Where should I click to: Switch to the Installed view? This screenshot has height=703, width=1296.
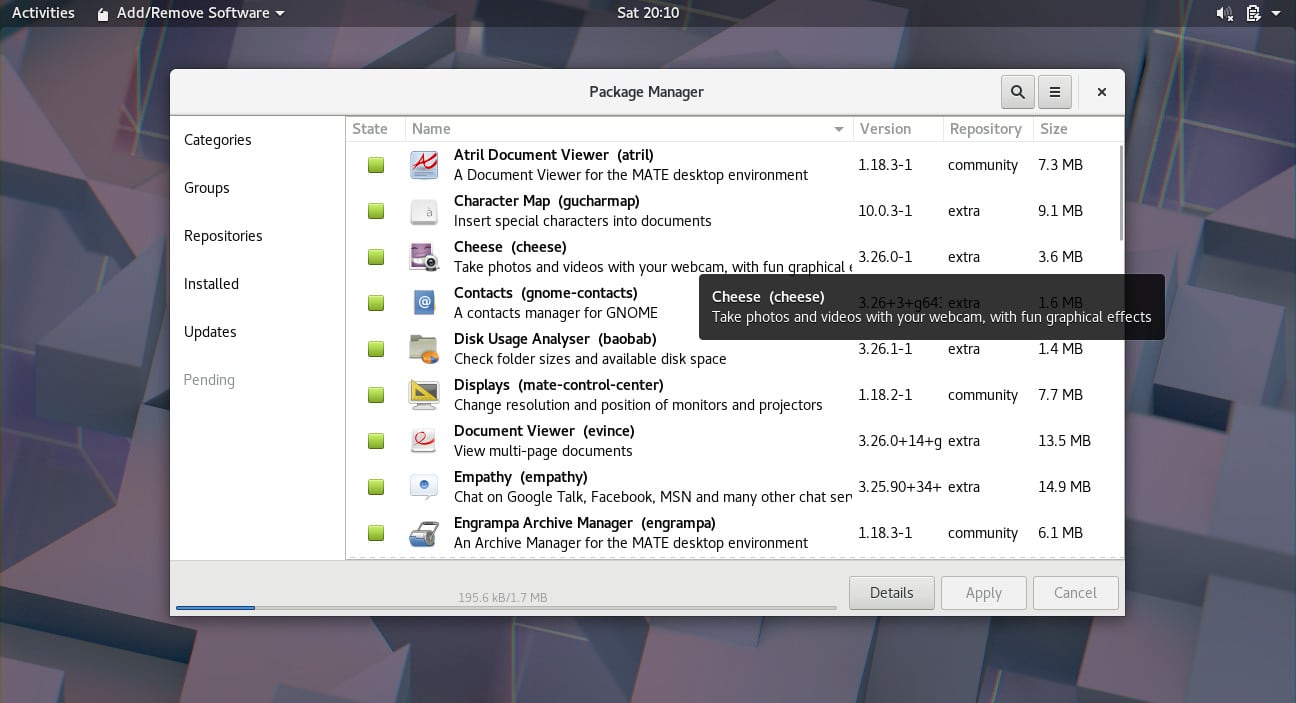(x=211, y=284)
